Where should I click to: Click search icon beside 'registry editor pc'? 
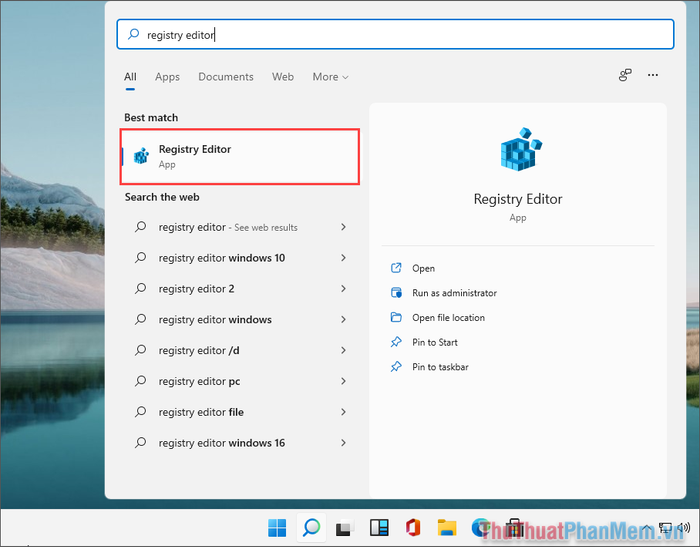[141, 381]
